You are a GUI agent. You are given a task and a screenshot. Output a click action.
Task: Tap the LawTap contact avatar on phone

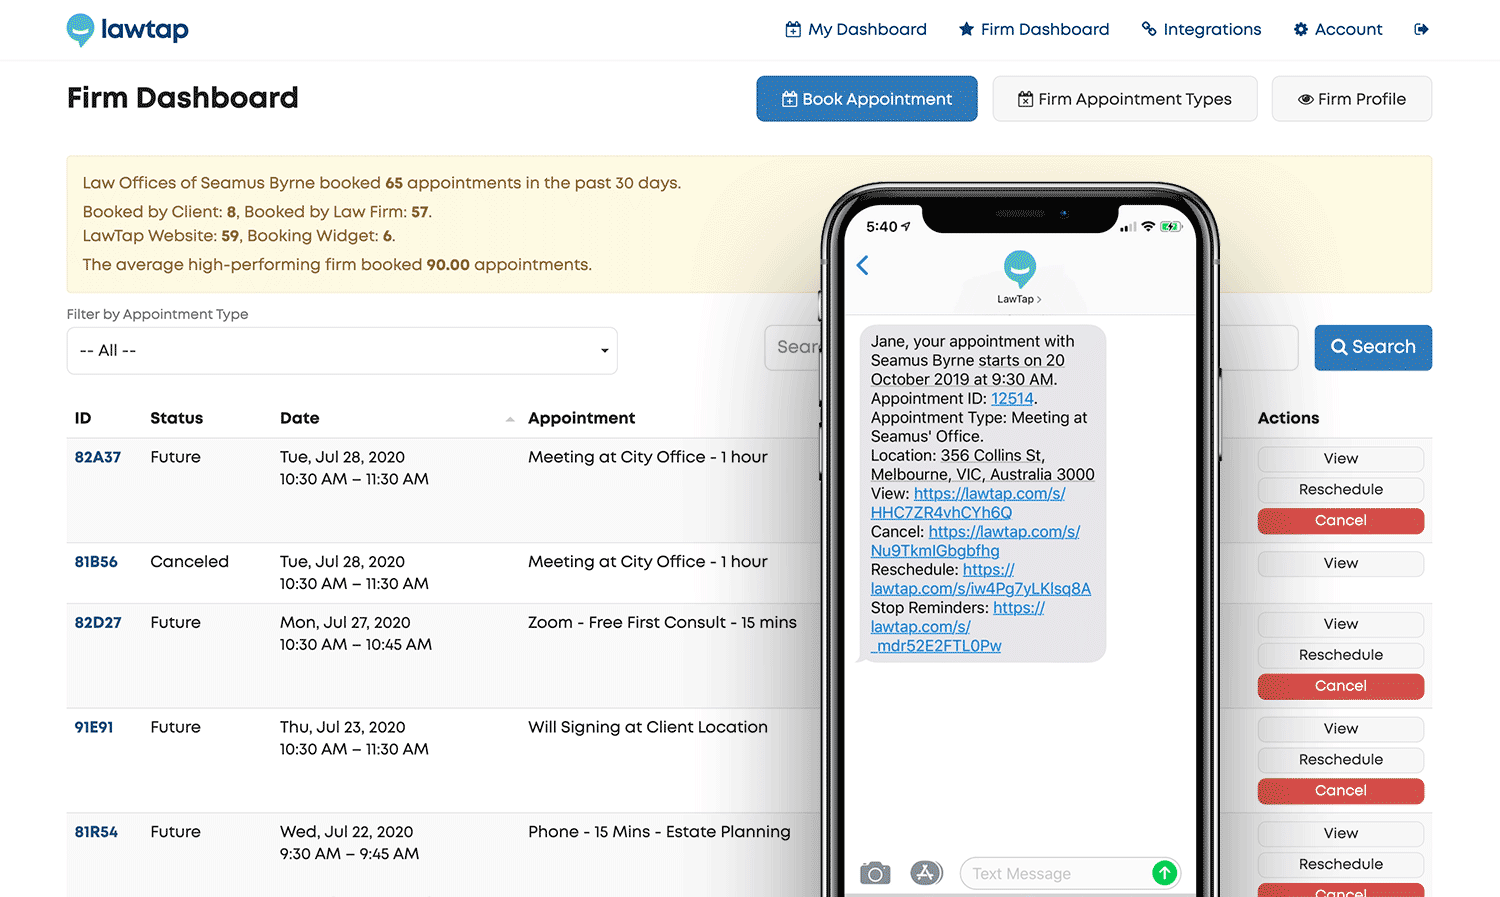pyautogui.click(x=1019, y=269)
